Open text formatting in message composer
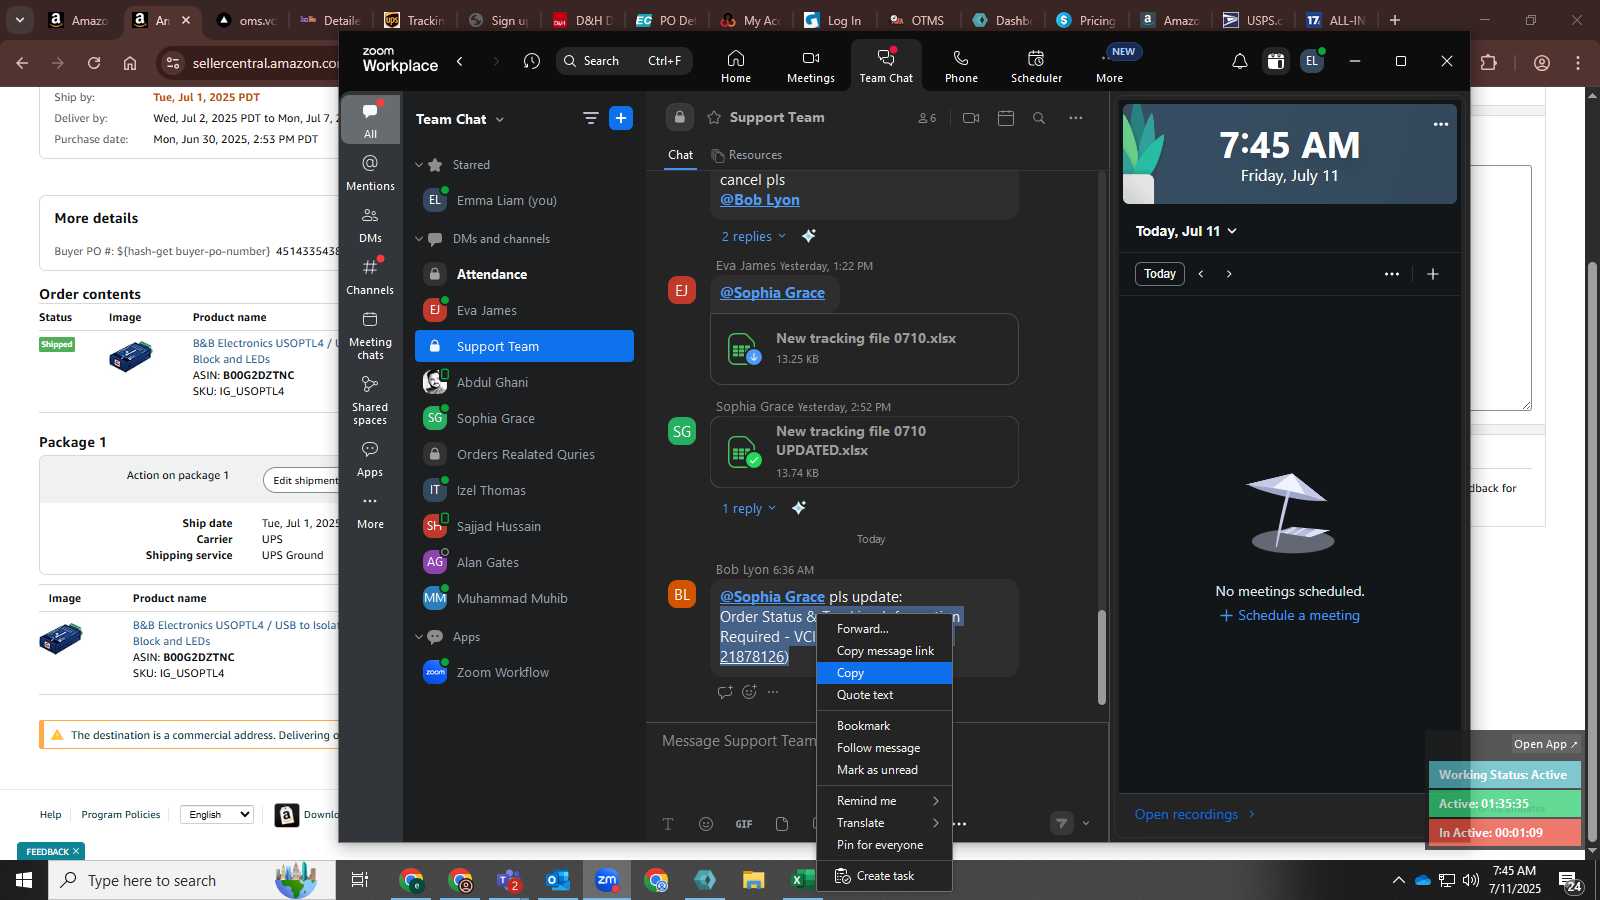 tap(668, 824)
